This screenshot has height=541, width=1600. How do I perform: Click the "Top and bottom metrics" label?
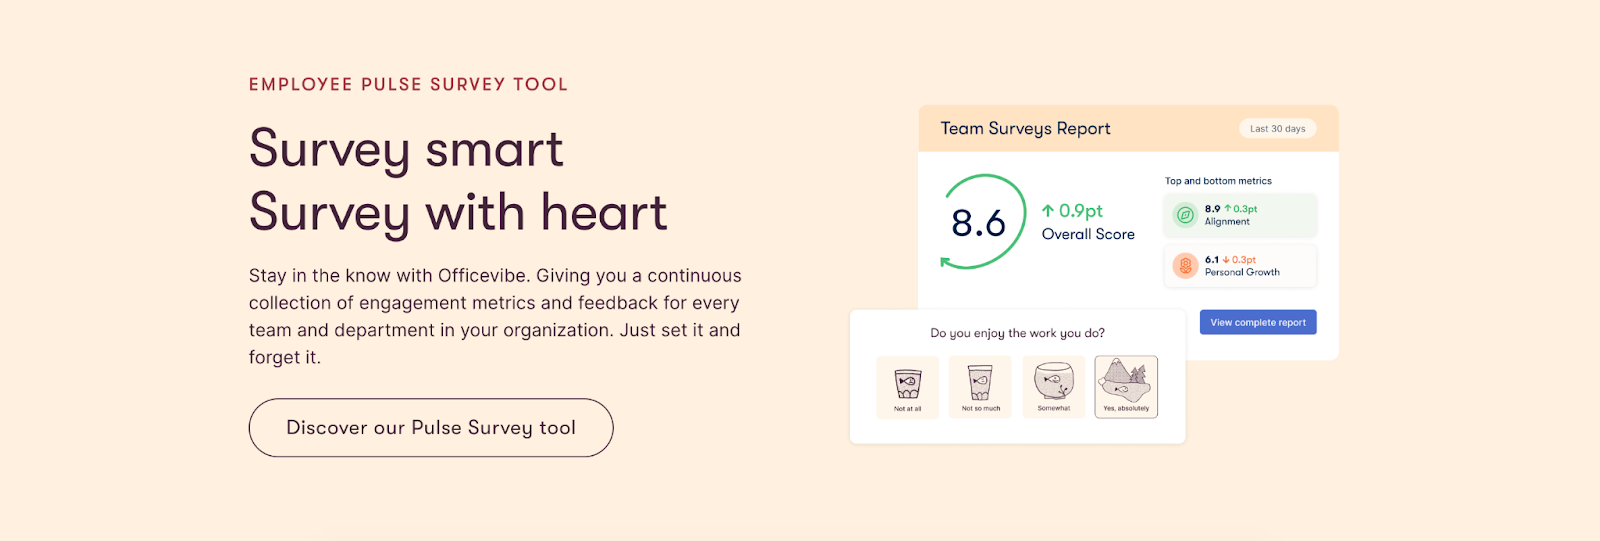pos(1218,181)
